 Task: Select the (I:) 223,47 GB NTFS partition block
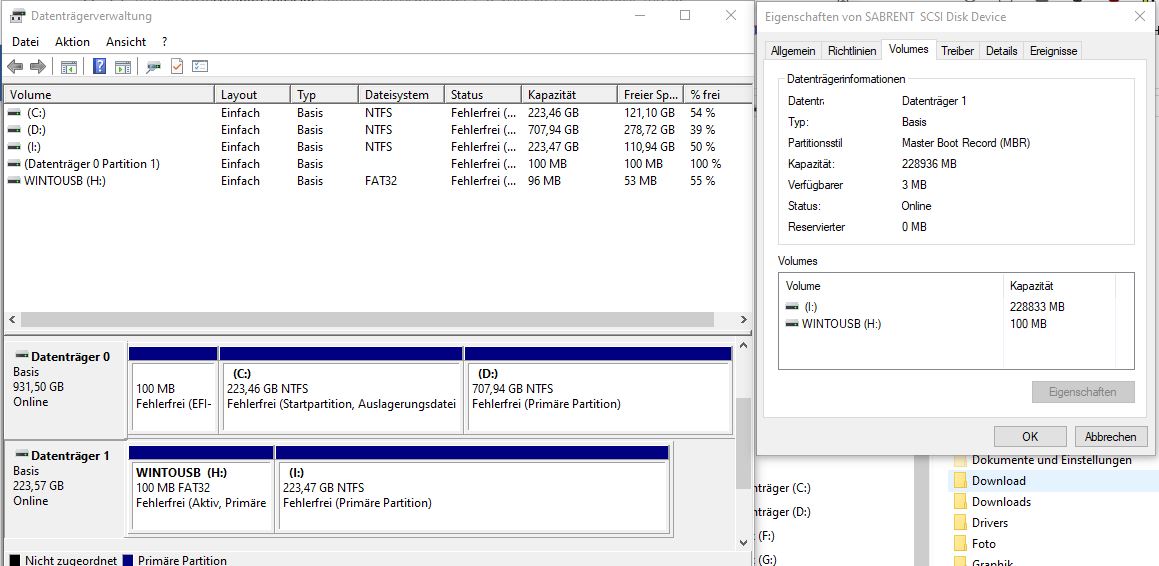(x=472, y=488)
